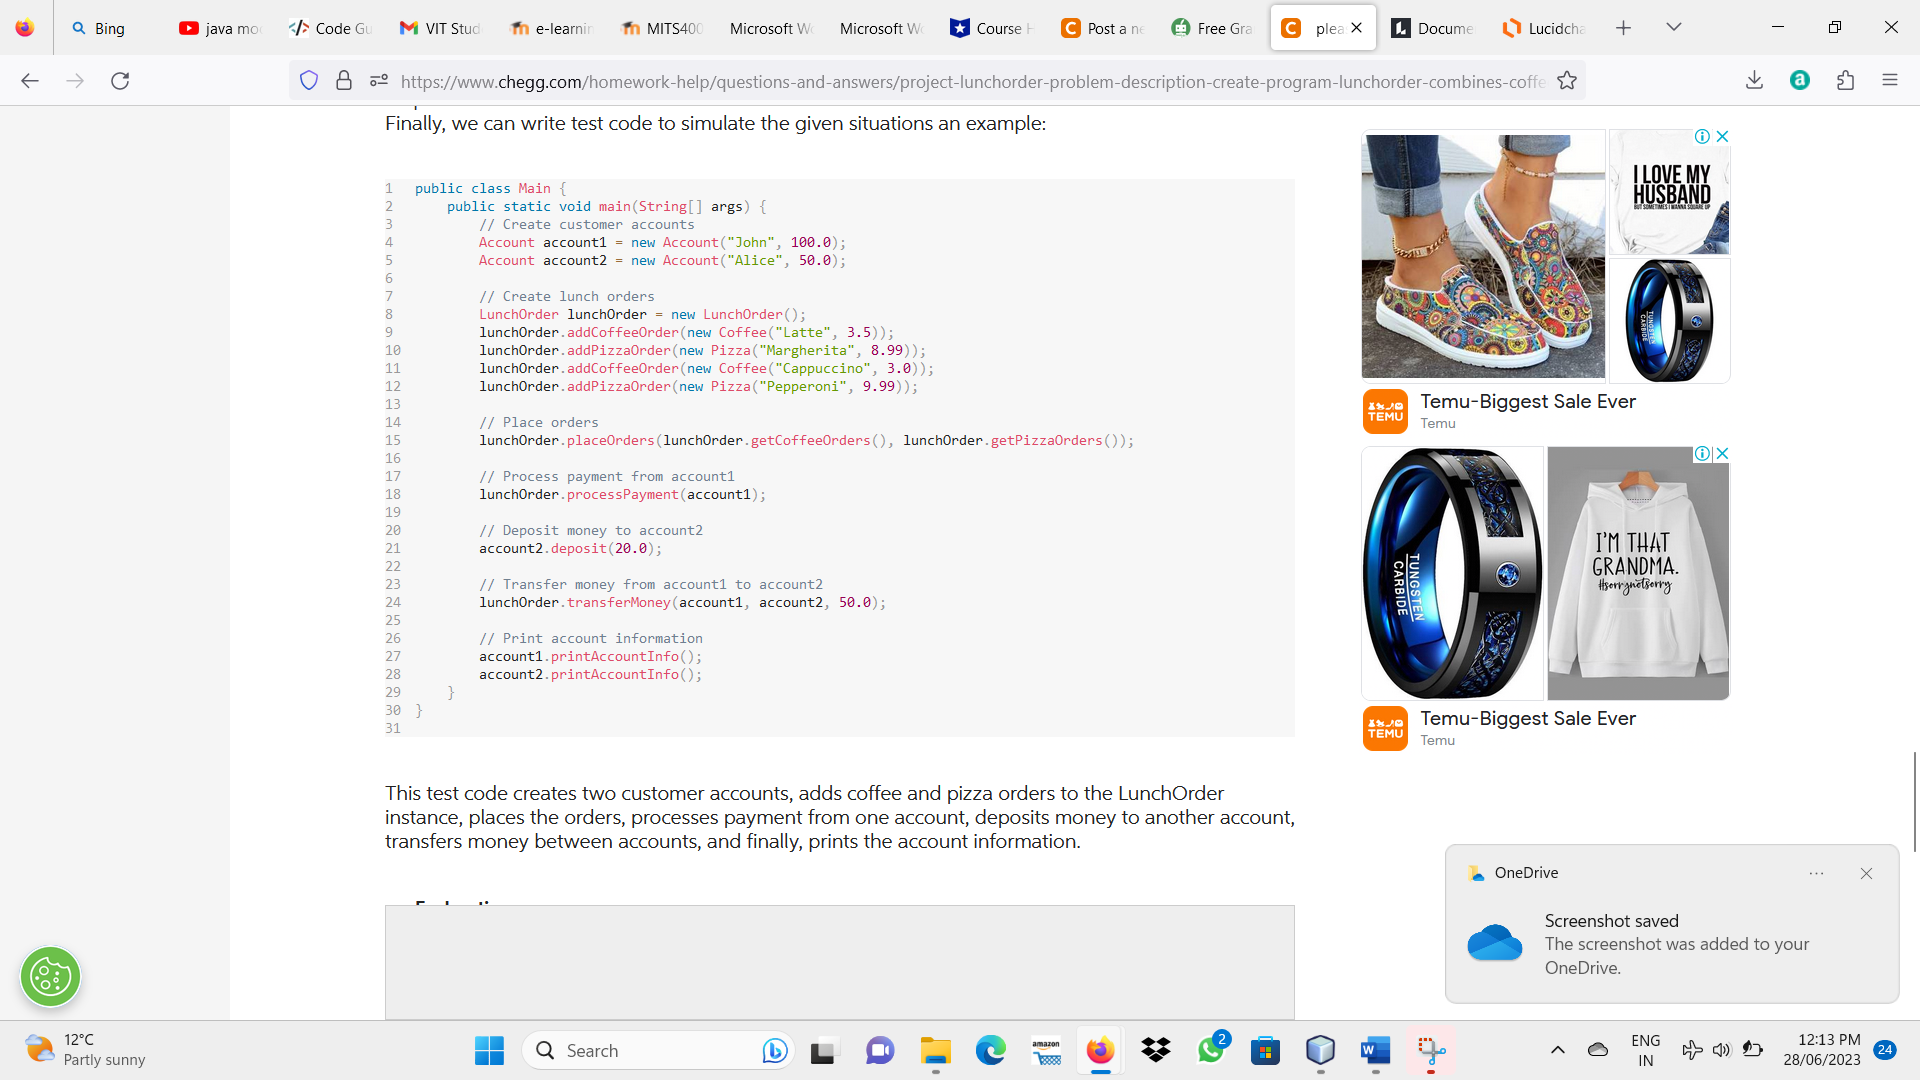Expand hidden system tray icons
Image resolution: width=1920 pixels, height=1080 pixels.
tap(1557, 1050)
